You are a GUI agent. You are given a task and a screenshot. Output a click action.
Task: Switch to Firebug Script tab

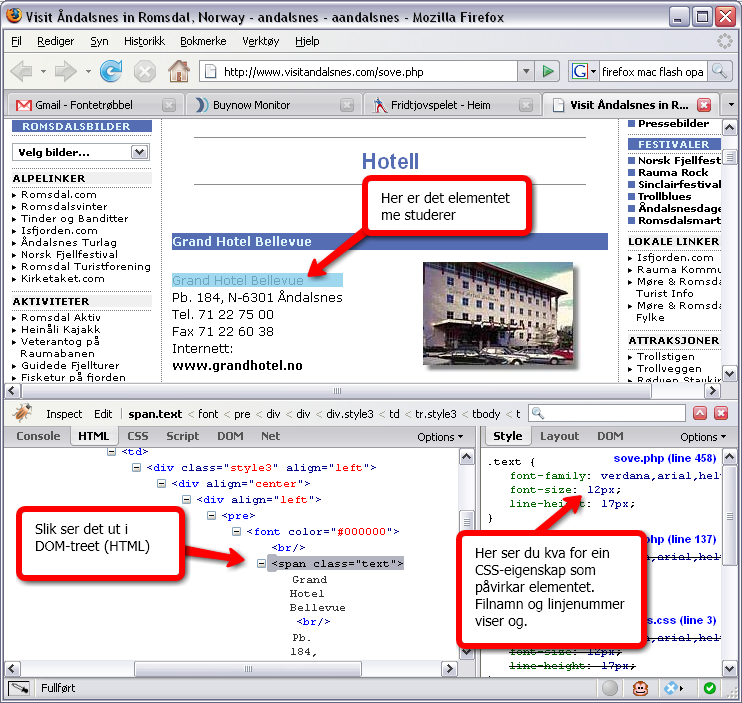(182, 436)
